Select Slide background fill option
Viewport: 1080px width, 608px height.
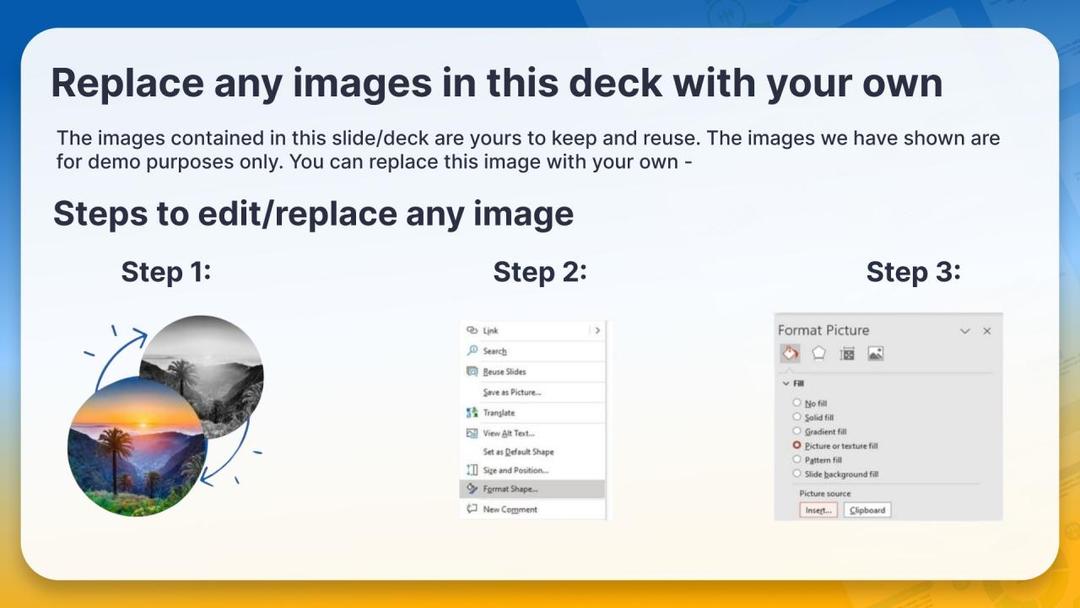click(x=797, y=474)
